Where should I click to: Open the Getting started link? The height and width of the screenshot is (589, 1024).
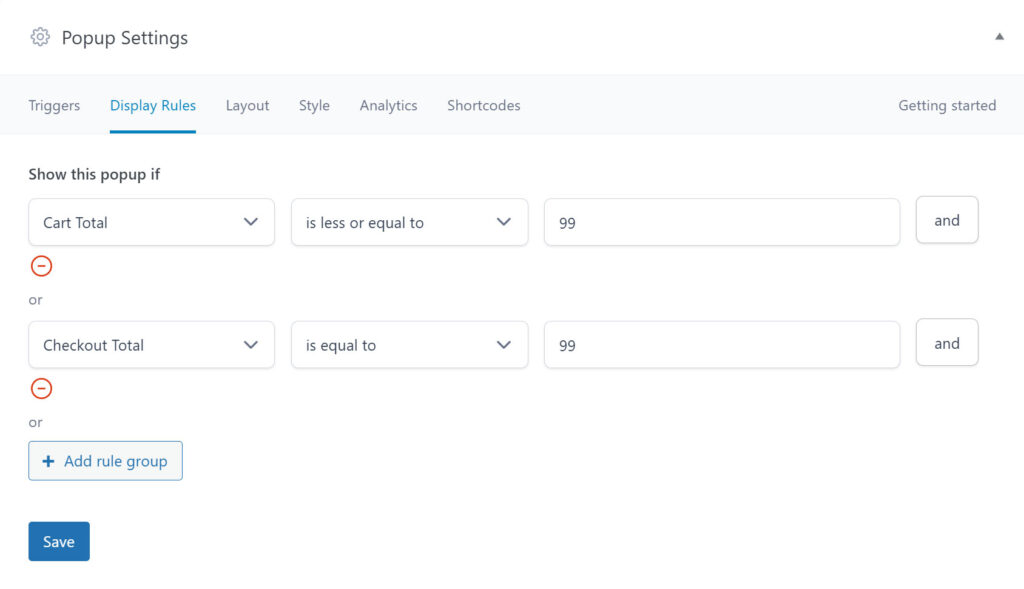946,105
